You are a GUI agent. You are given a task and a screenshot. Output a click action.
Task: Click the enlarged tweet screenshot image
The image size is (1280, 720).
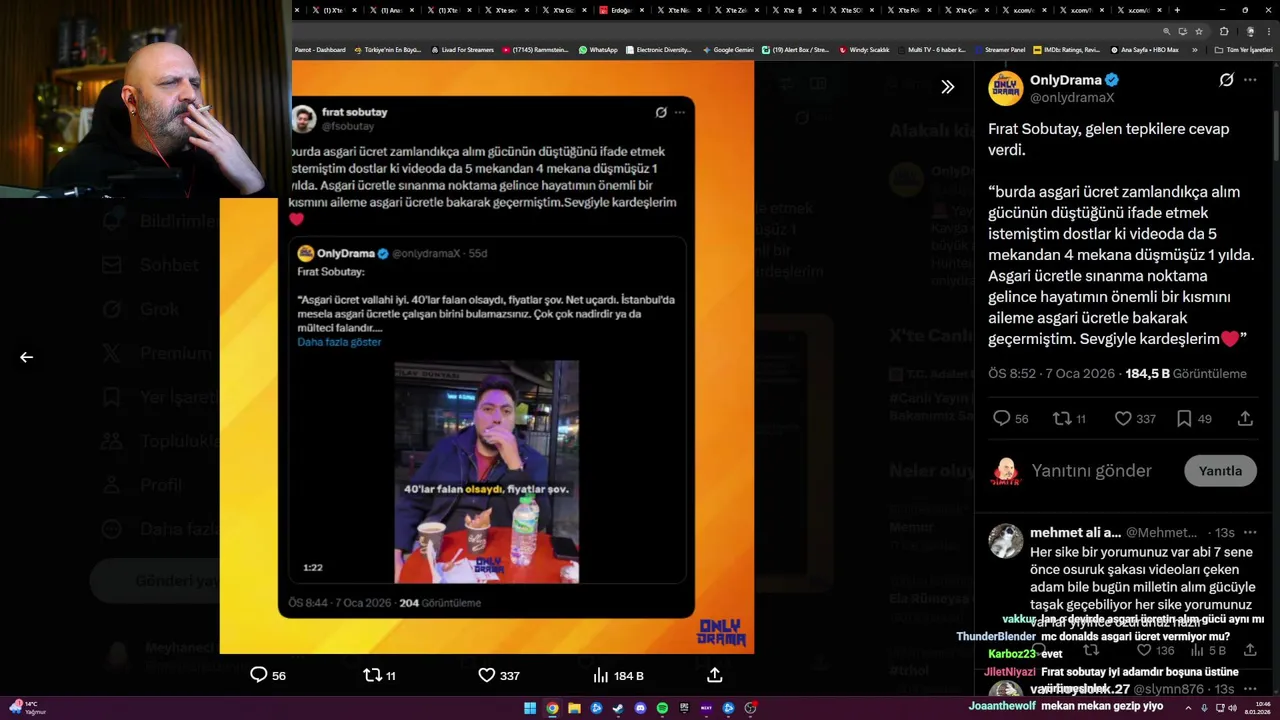(x=487, y=356)
